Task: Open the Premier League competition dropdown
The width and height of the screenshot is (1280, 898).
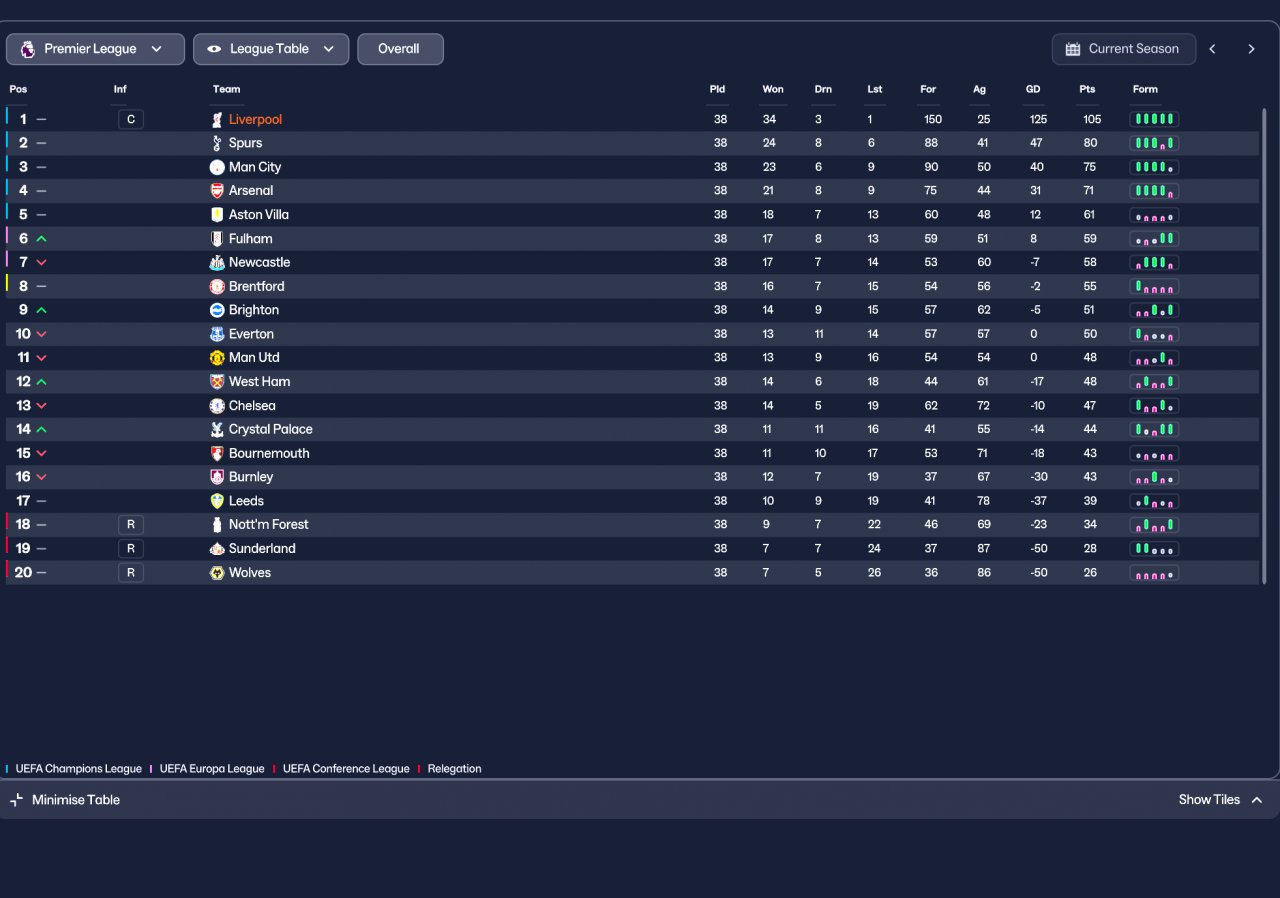Action: (x=95, y=49)
